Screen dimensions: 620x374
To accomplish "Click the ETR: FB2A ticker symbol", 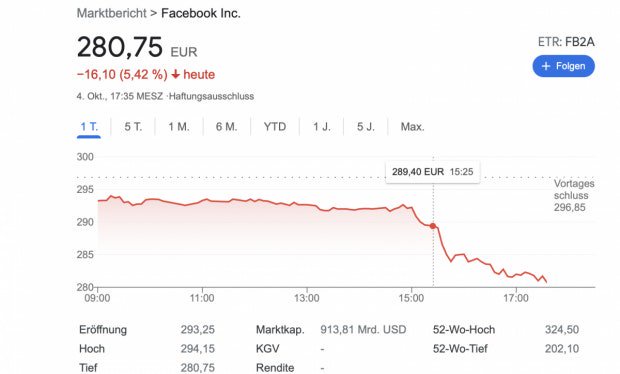I will pyautogui.click(x=566, y=42).
